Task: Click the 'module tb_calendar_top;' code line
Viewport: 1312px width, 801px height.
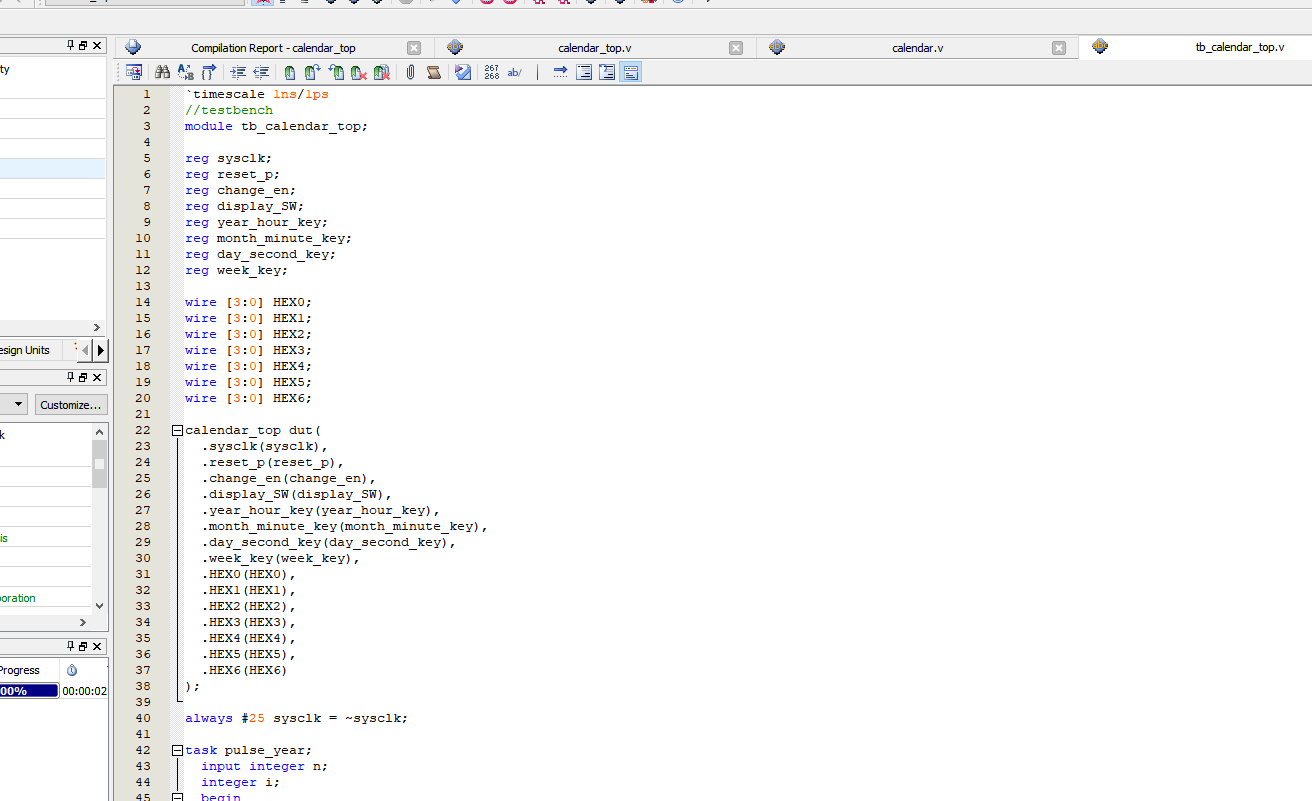Action: point(276,126)
